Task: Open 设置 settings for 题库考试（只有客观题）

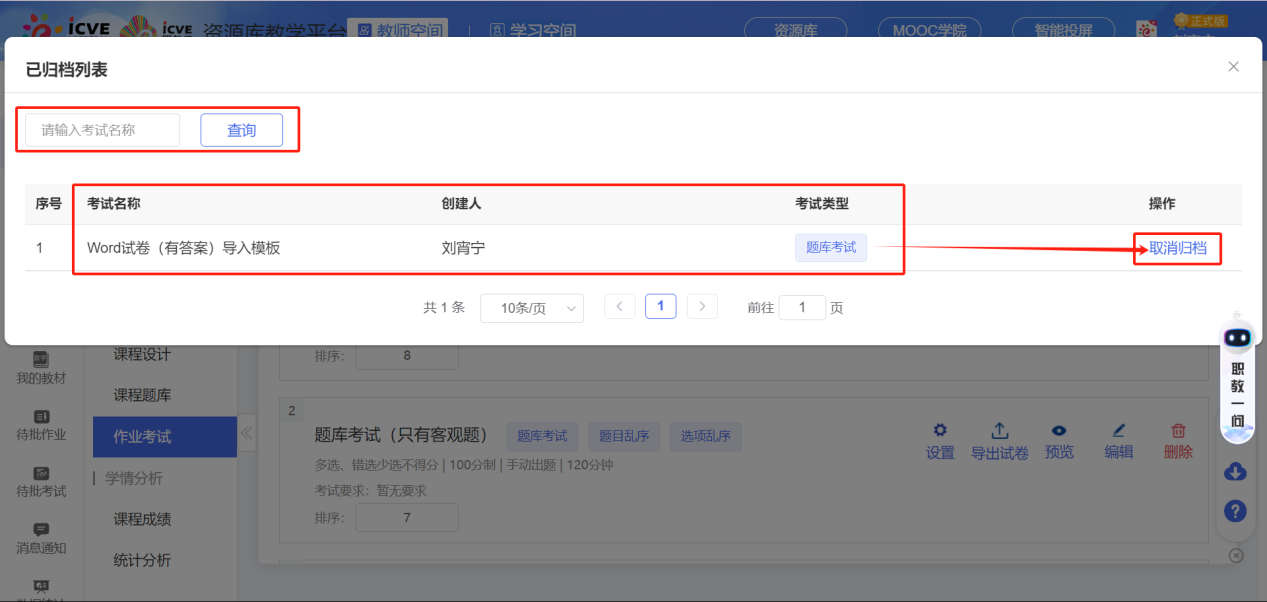Action: (939, 440)
